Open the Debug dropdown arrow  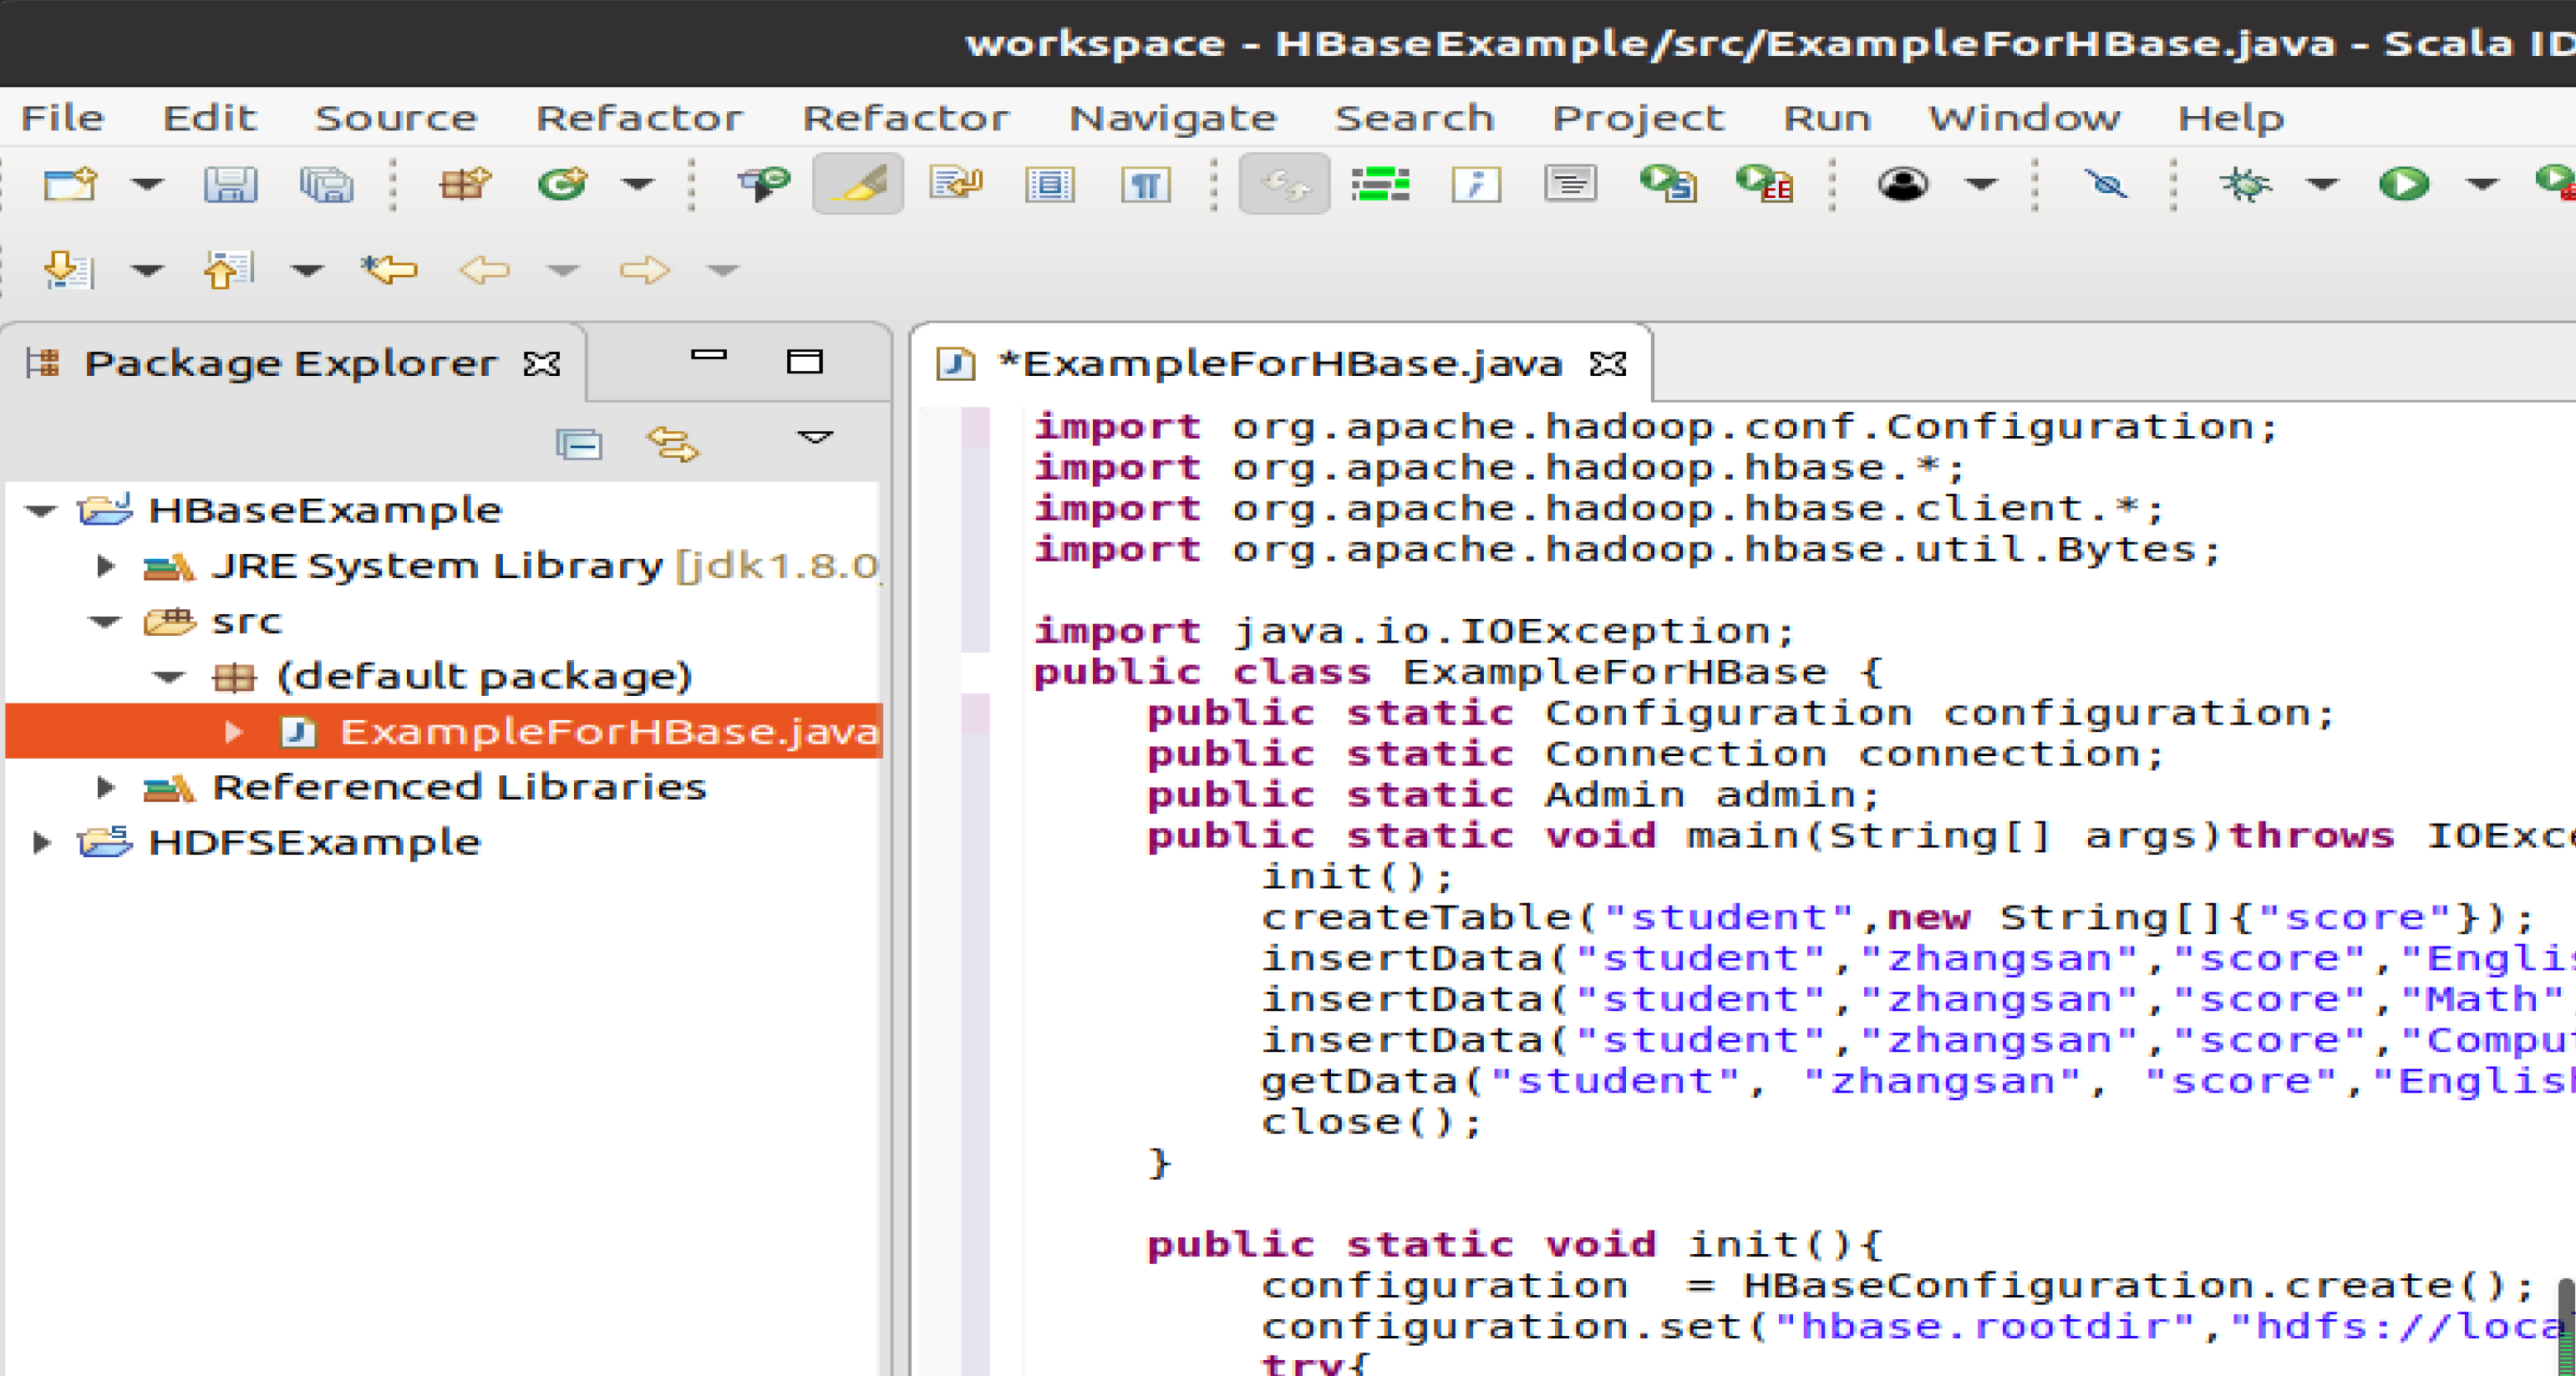pos(2321,185)
